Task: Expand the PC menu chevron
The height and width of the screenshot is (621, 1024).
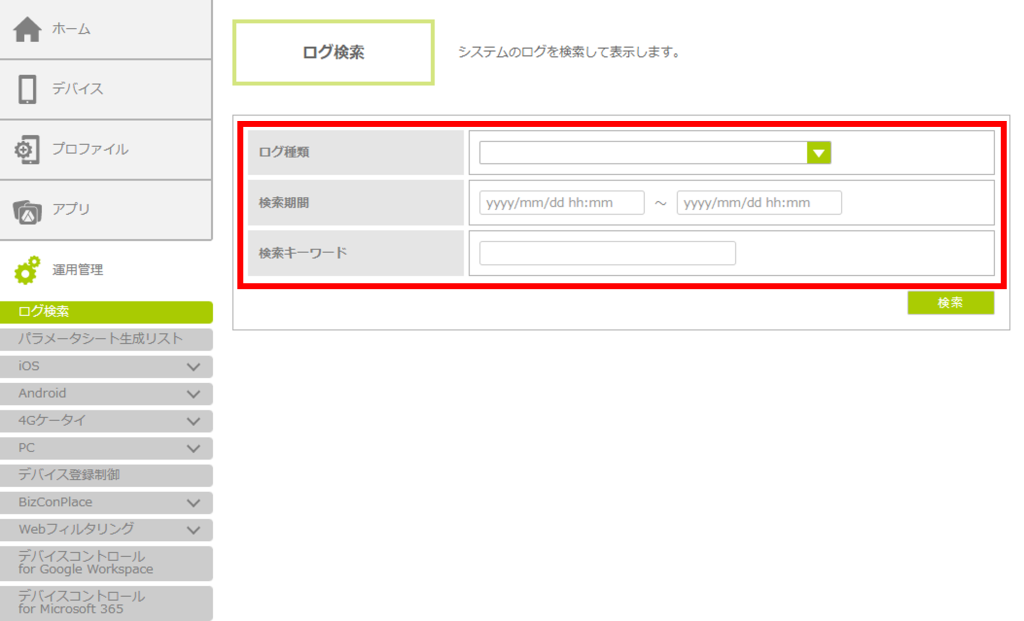Action: click(x=194, y=448)
